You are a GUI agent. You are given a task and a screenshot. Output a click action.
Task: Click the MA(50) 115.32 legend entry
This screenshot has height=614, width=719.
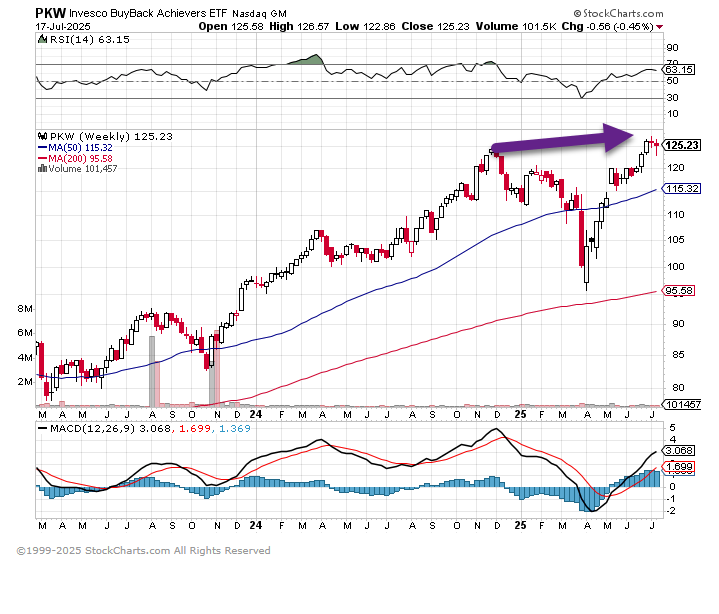coord(75,148)
